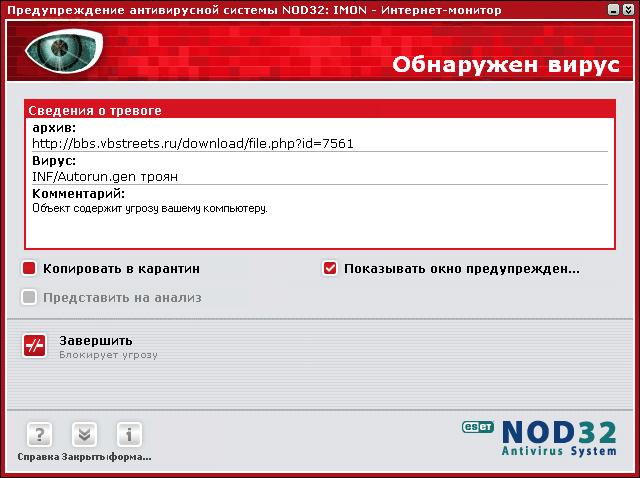Click the архив: field label
This screenshot has width=640, height=478.
pos(54,128)
